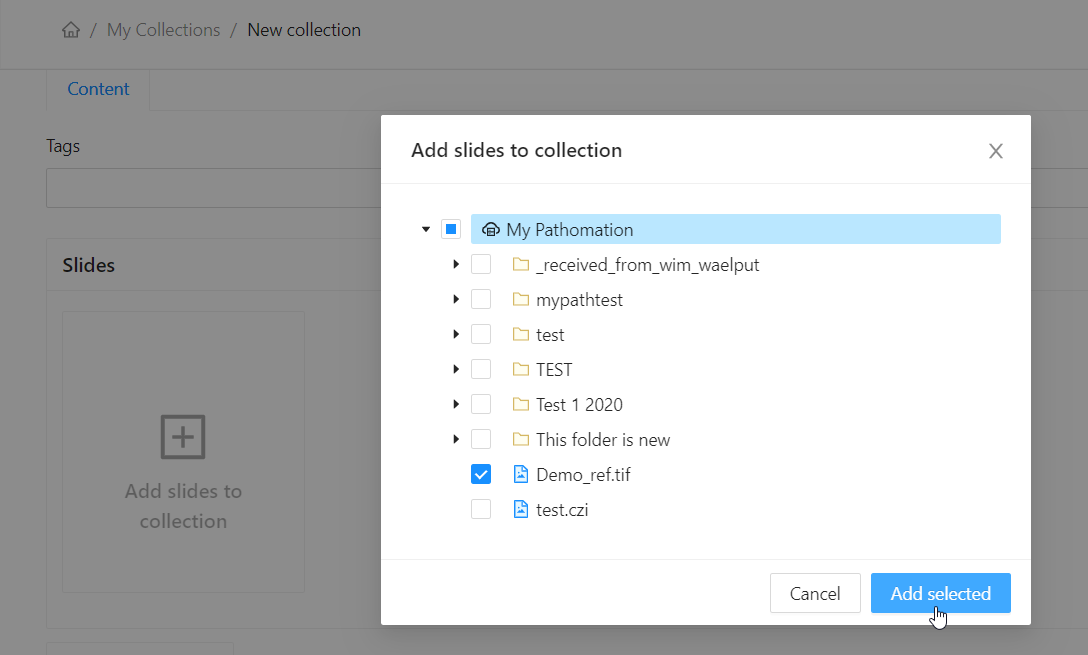Viewport: 1088px width, 655px height.
Task: Cancel the add slides dialog
Action: [x=814, y=593]
